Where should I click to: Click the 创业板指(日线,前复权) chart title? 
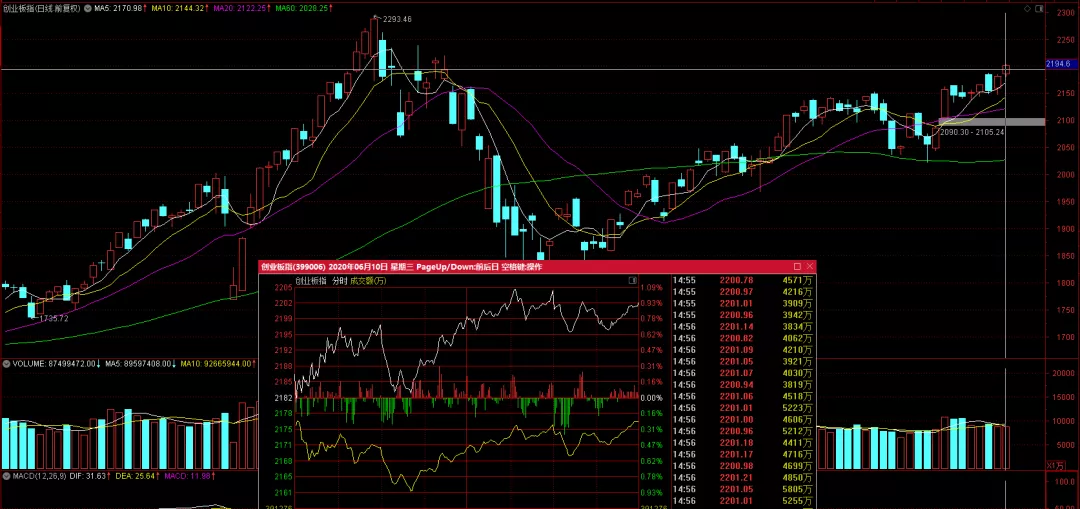pyautogui.click(x=41, y=8)
